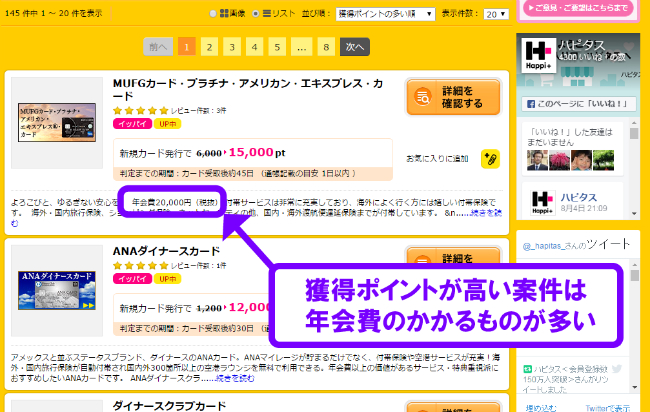650x412 pixels.
Task: Go to pagination page 3
Action: [x=232, y=47]
